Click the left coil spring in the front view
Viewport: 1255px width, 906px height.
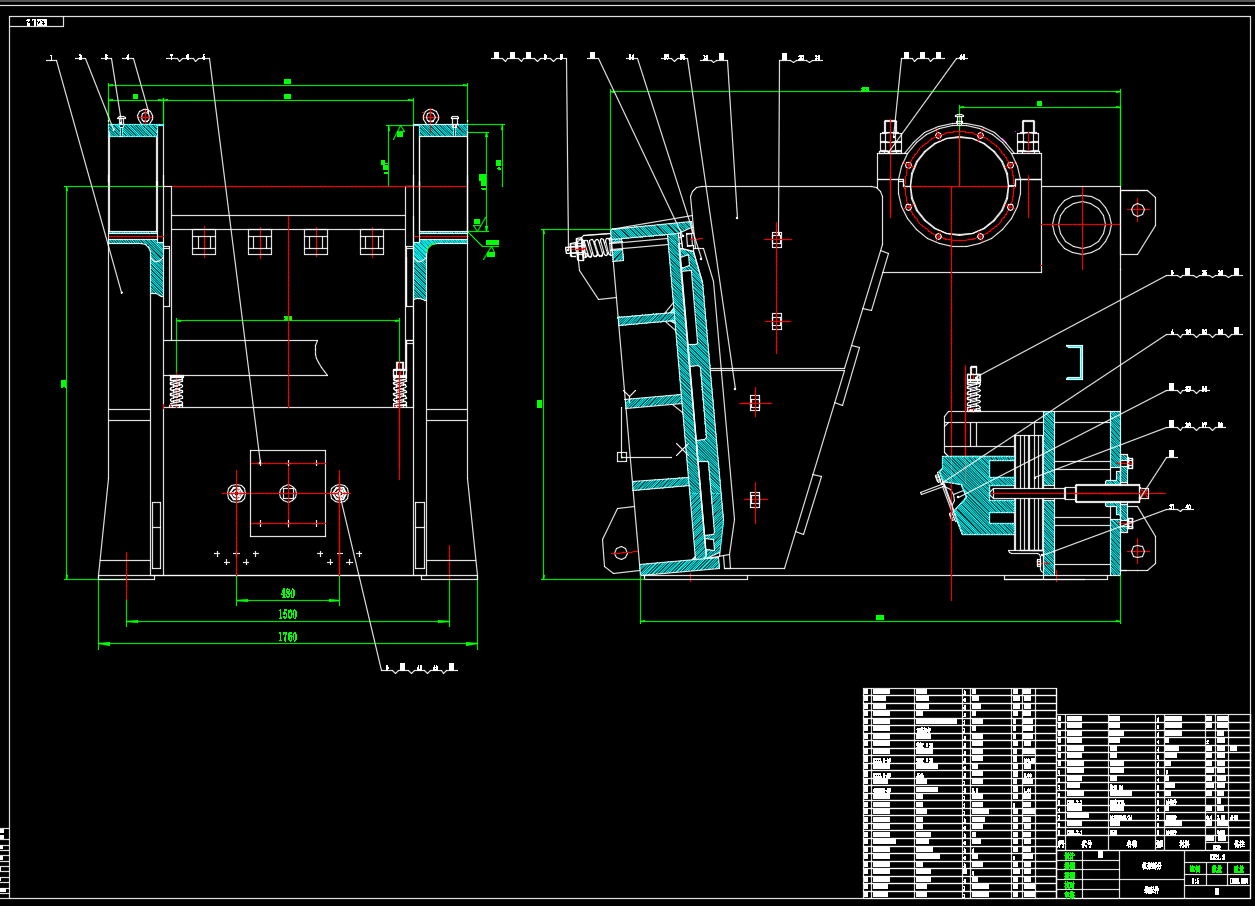click(x=177, y=391)
